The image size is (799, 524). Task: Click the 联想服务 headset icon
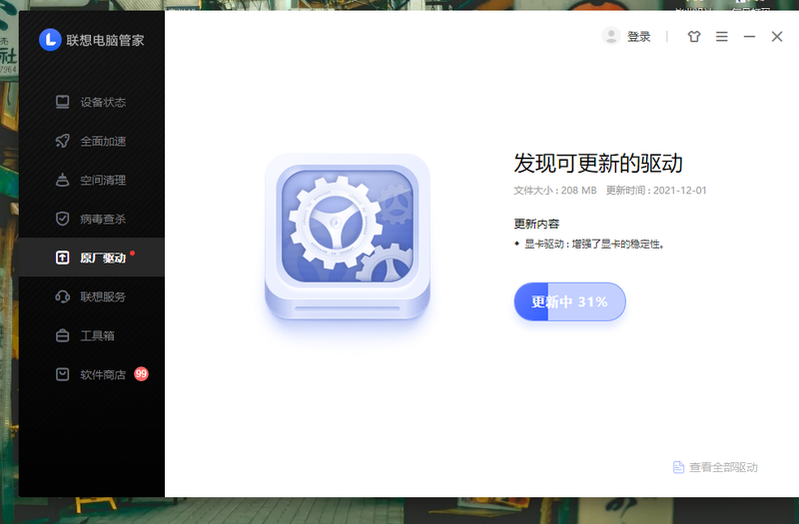62,297
